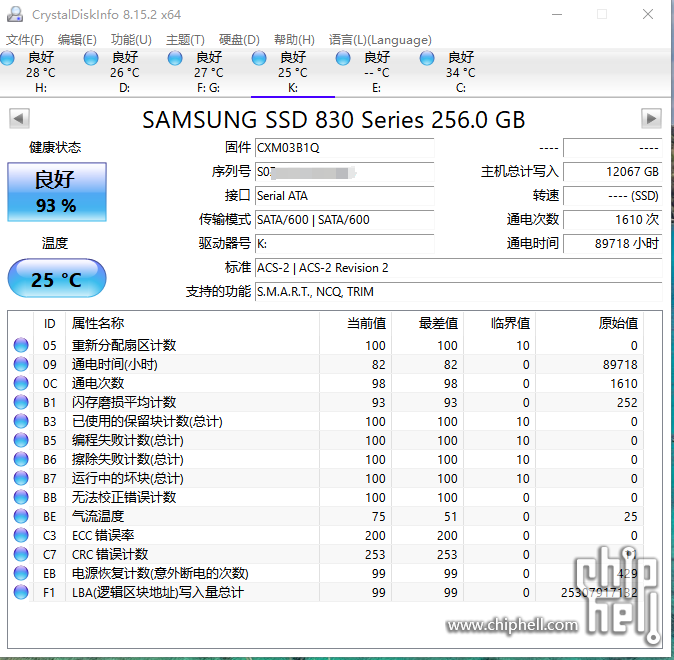Open the 文件(F) menu
Image resolution: width=674 pixels, height=660 pixels.
(x=25, y=40)
